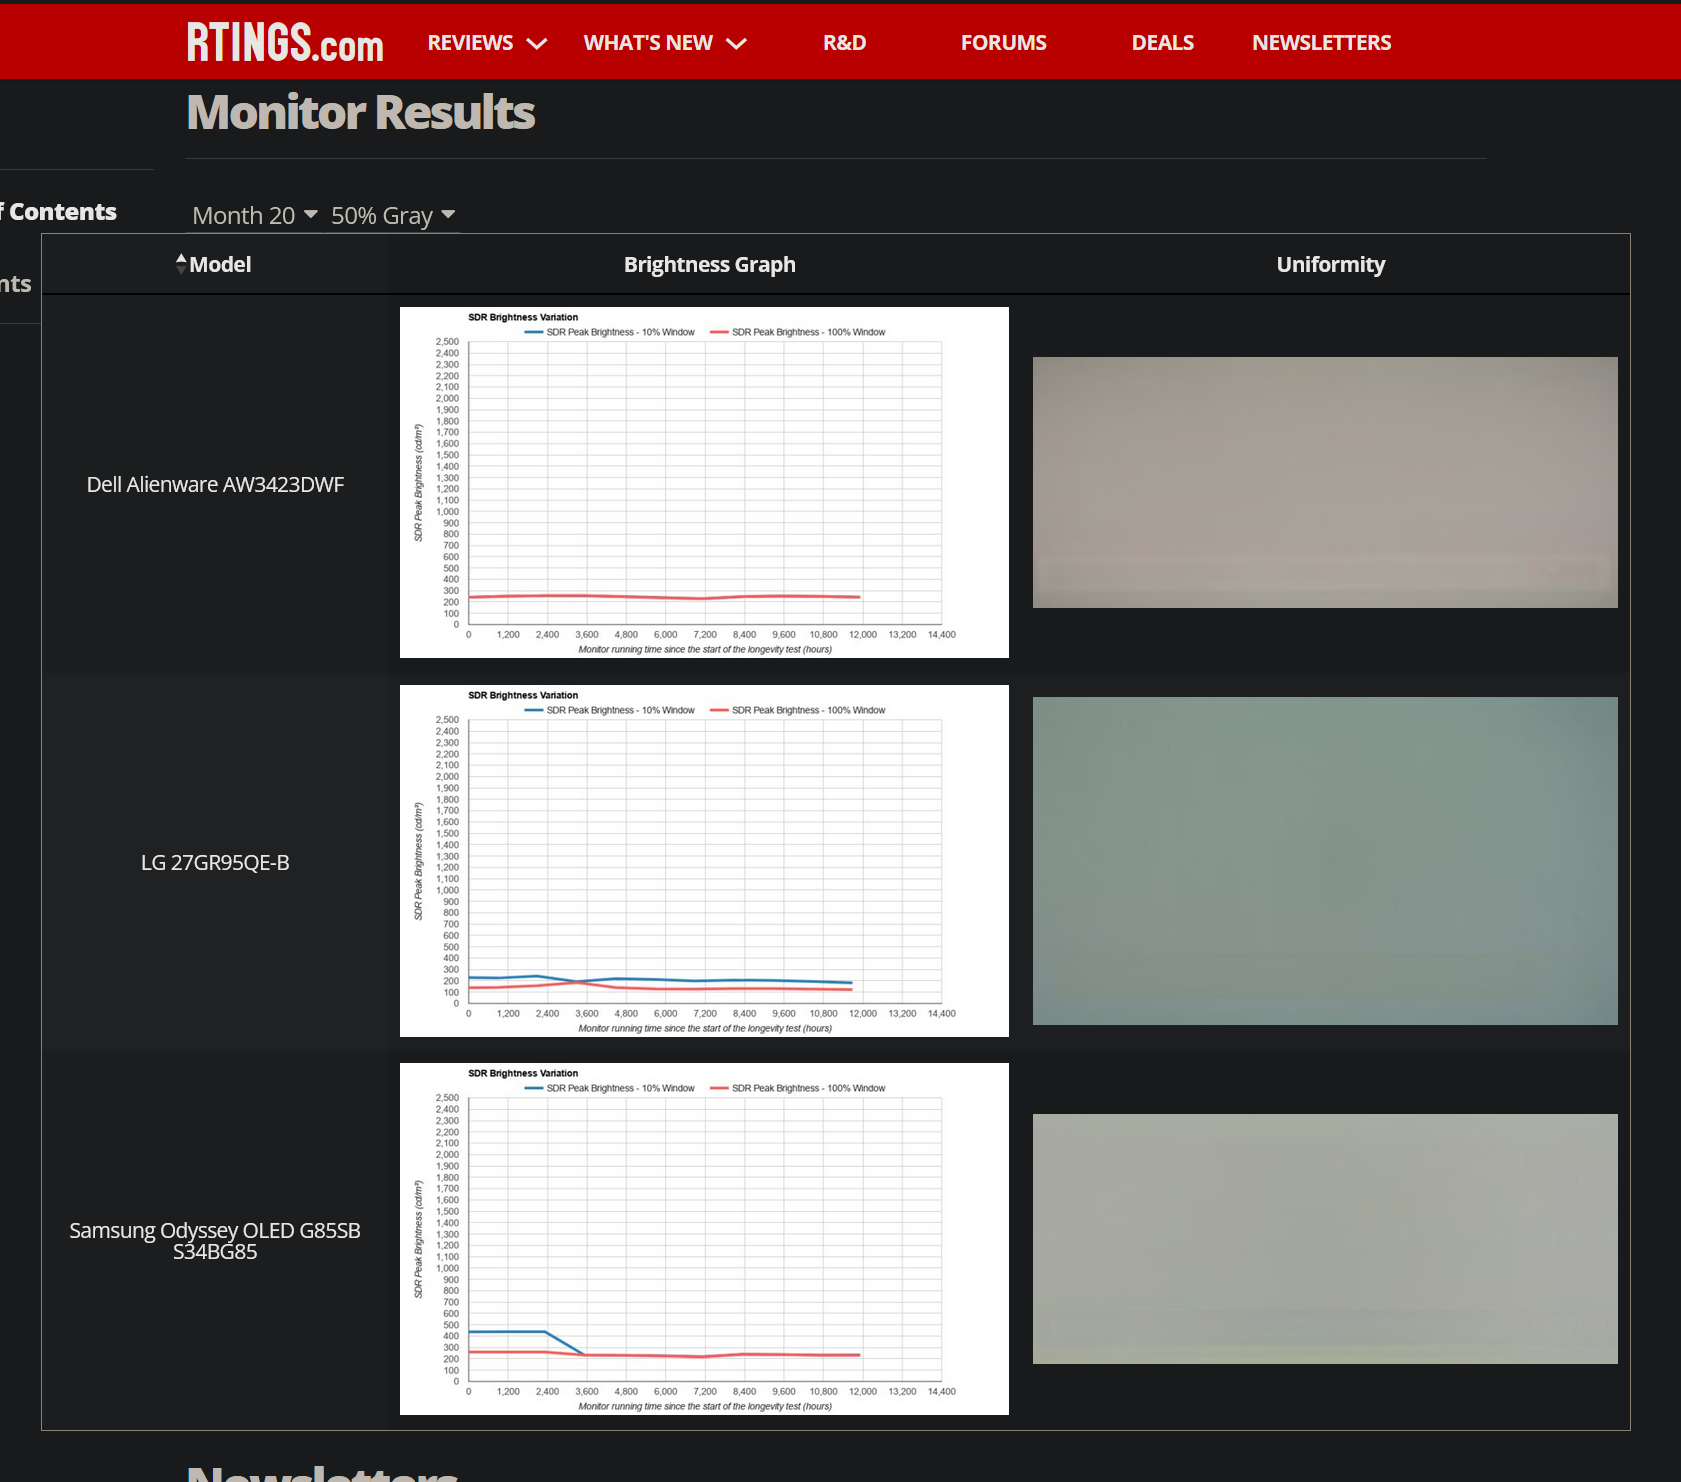Viewport: 1681px width, 1482px height.
Task: Open the NEWSLETTERS page
Action: click(x=1321, y=42)
